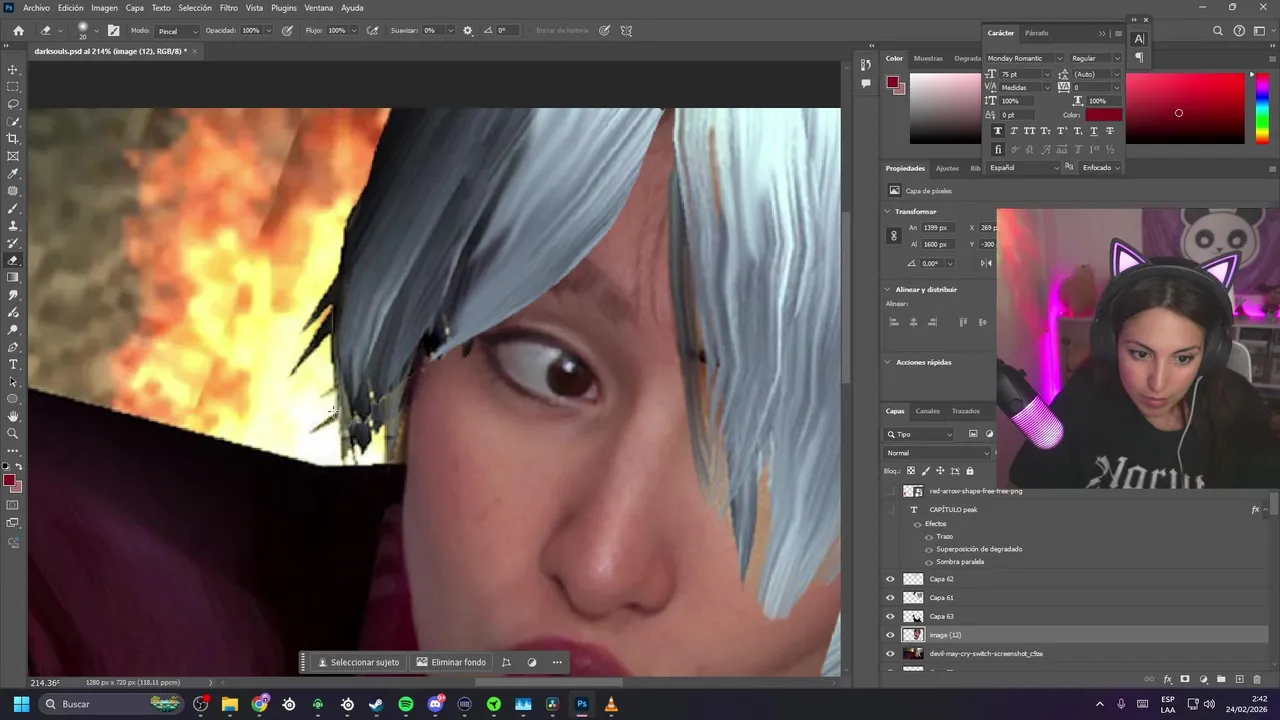1280x720 pixels.
Task: Select the Move tool
Action: (13, 70)
